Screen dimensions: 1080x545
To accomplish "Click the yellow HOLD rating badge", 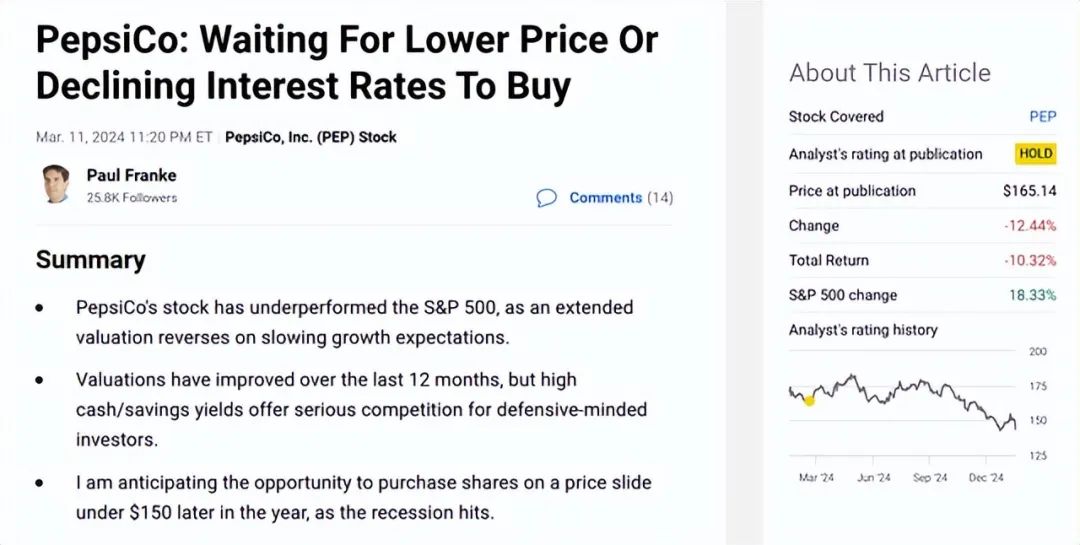I will tap(1035, 154).
